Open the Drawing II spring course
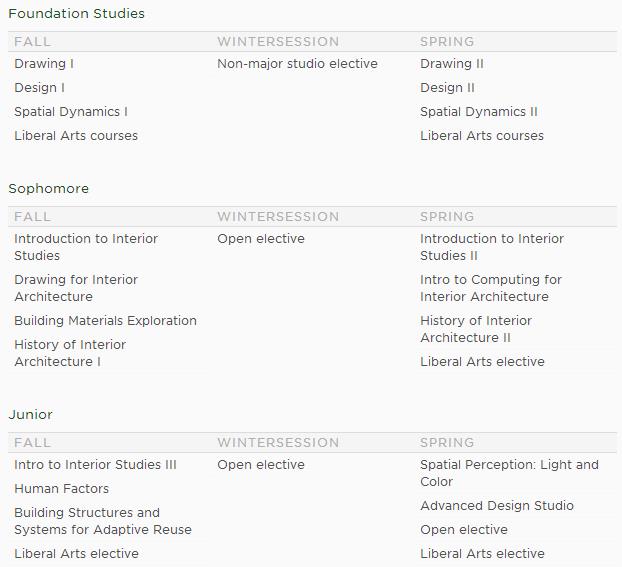The height and width of the screenshot is (567, 622). pos(452,64)
